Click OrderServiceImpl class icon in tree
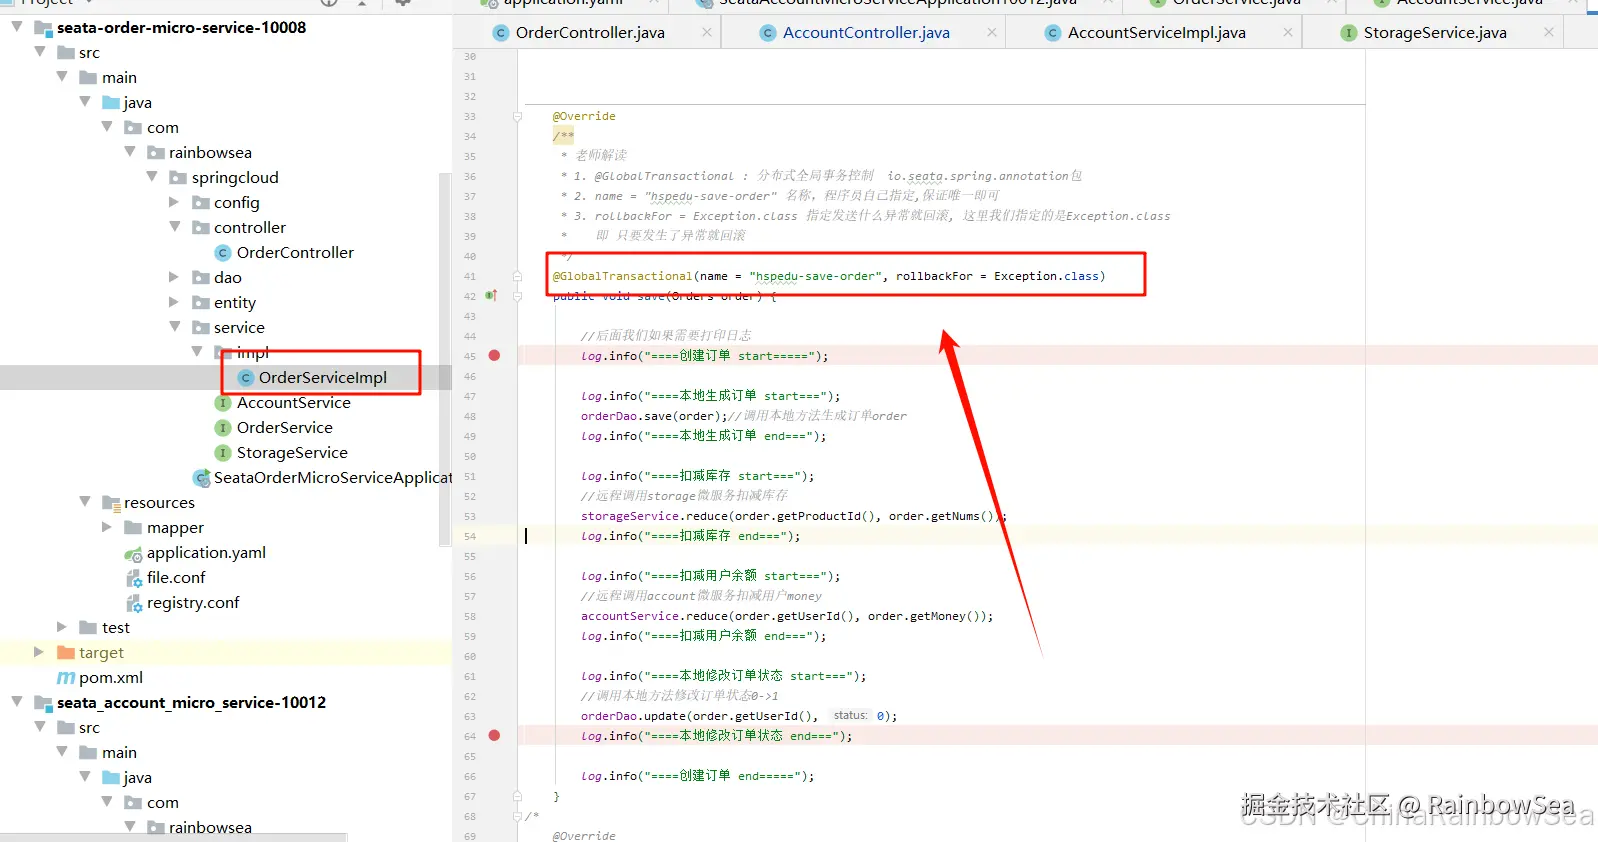 click(x=246, y=378)
